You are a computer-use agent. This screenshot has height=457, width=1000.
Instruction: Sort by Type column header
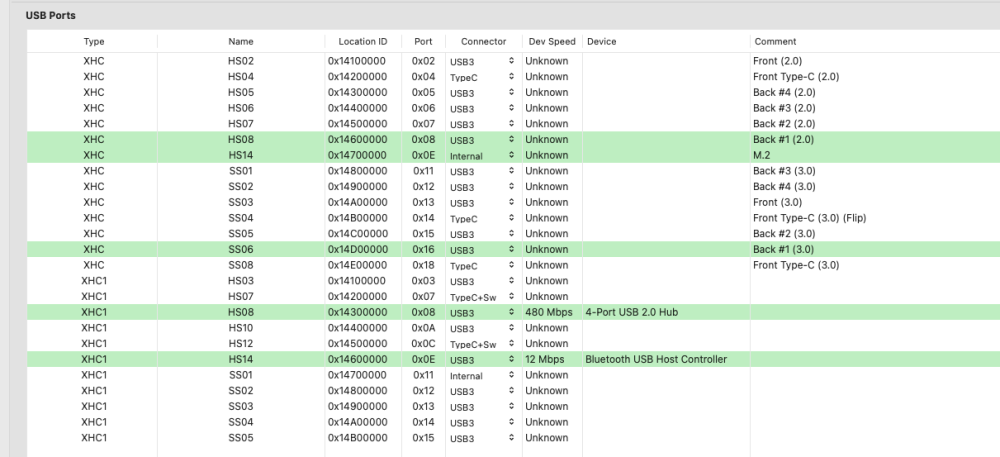pos(94,41)
